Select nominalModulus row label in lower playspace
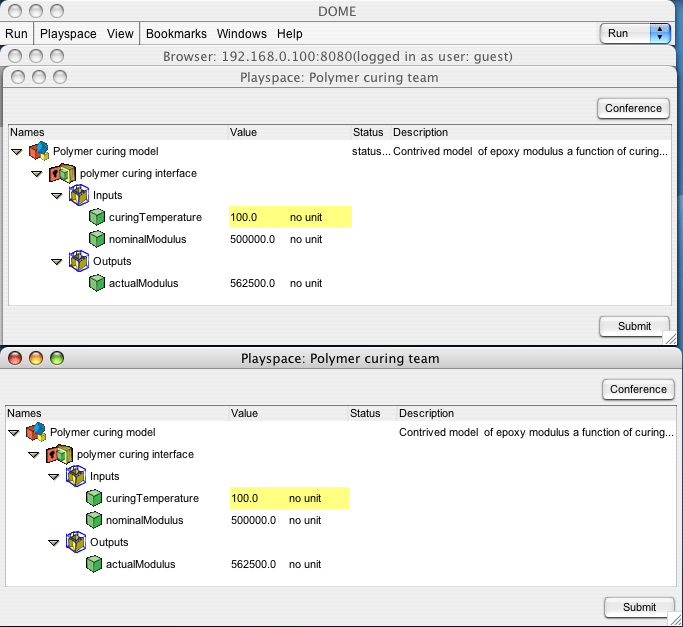The image size is (683, 627). coord(144,520)
